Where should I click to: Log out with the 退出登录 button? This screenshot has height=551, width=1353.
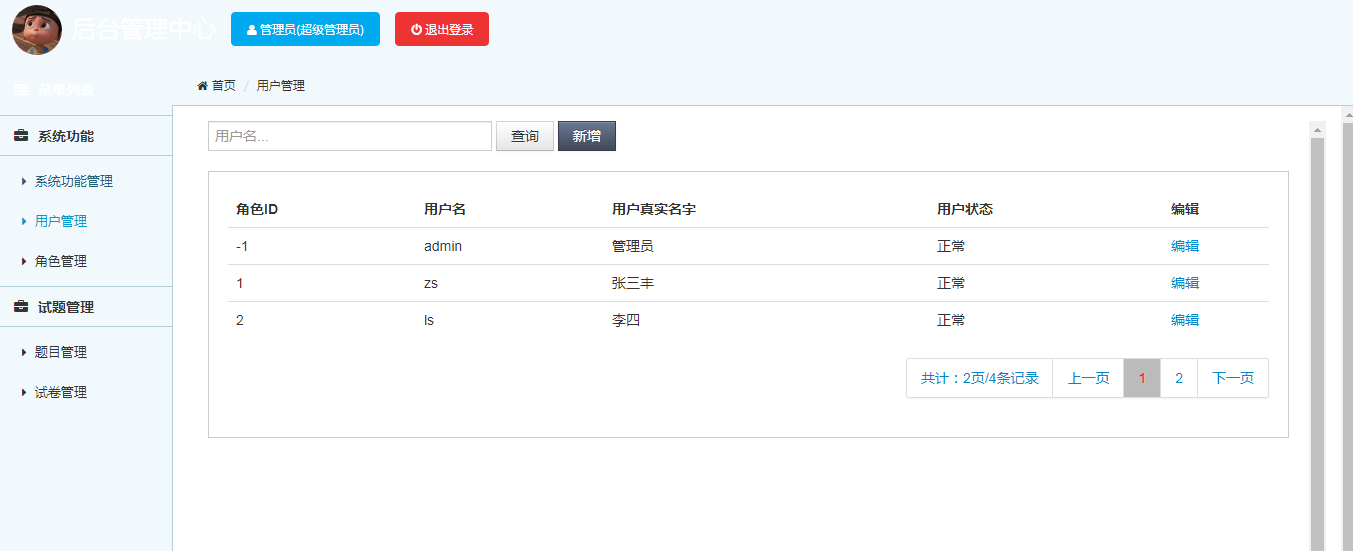(442, 29)
